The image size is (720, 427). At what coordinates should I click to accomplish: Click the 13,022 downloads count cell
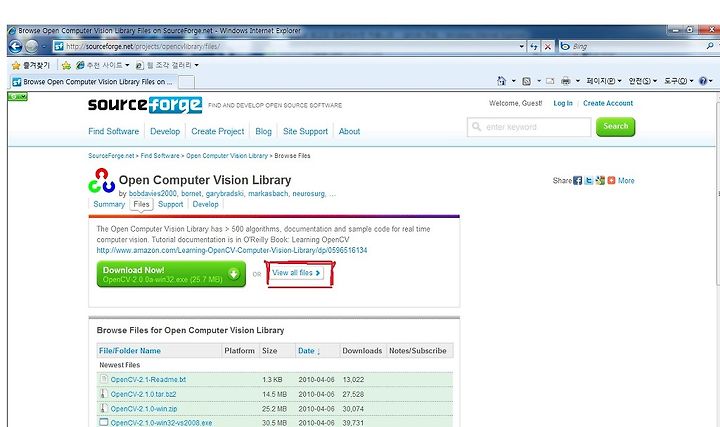(x=353, y=380)
